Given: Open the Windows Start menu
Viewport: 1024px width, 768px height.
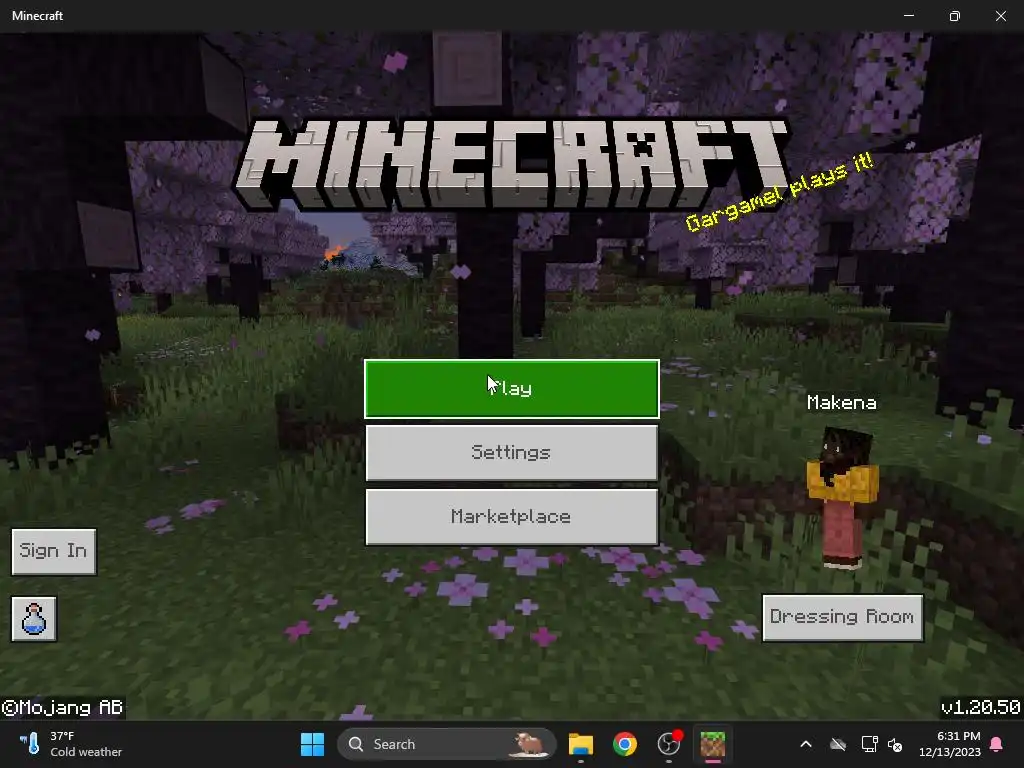Looking at the screenshot, I should pos(312,744).
